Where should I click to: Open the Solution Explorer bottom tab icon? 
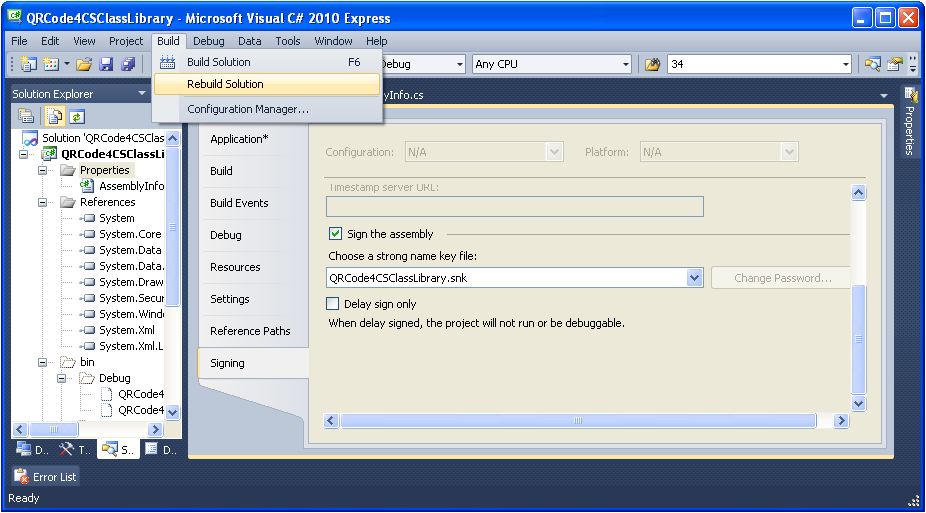tap(109, 449)
